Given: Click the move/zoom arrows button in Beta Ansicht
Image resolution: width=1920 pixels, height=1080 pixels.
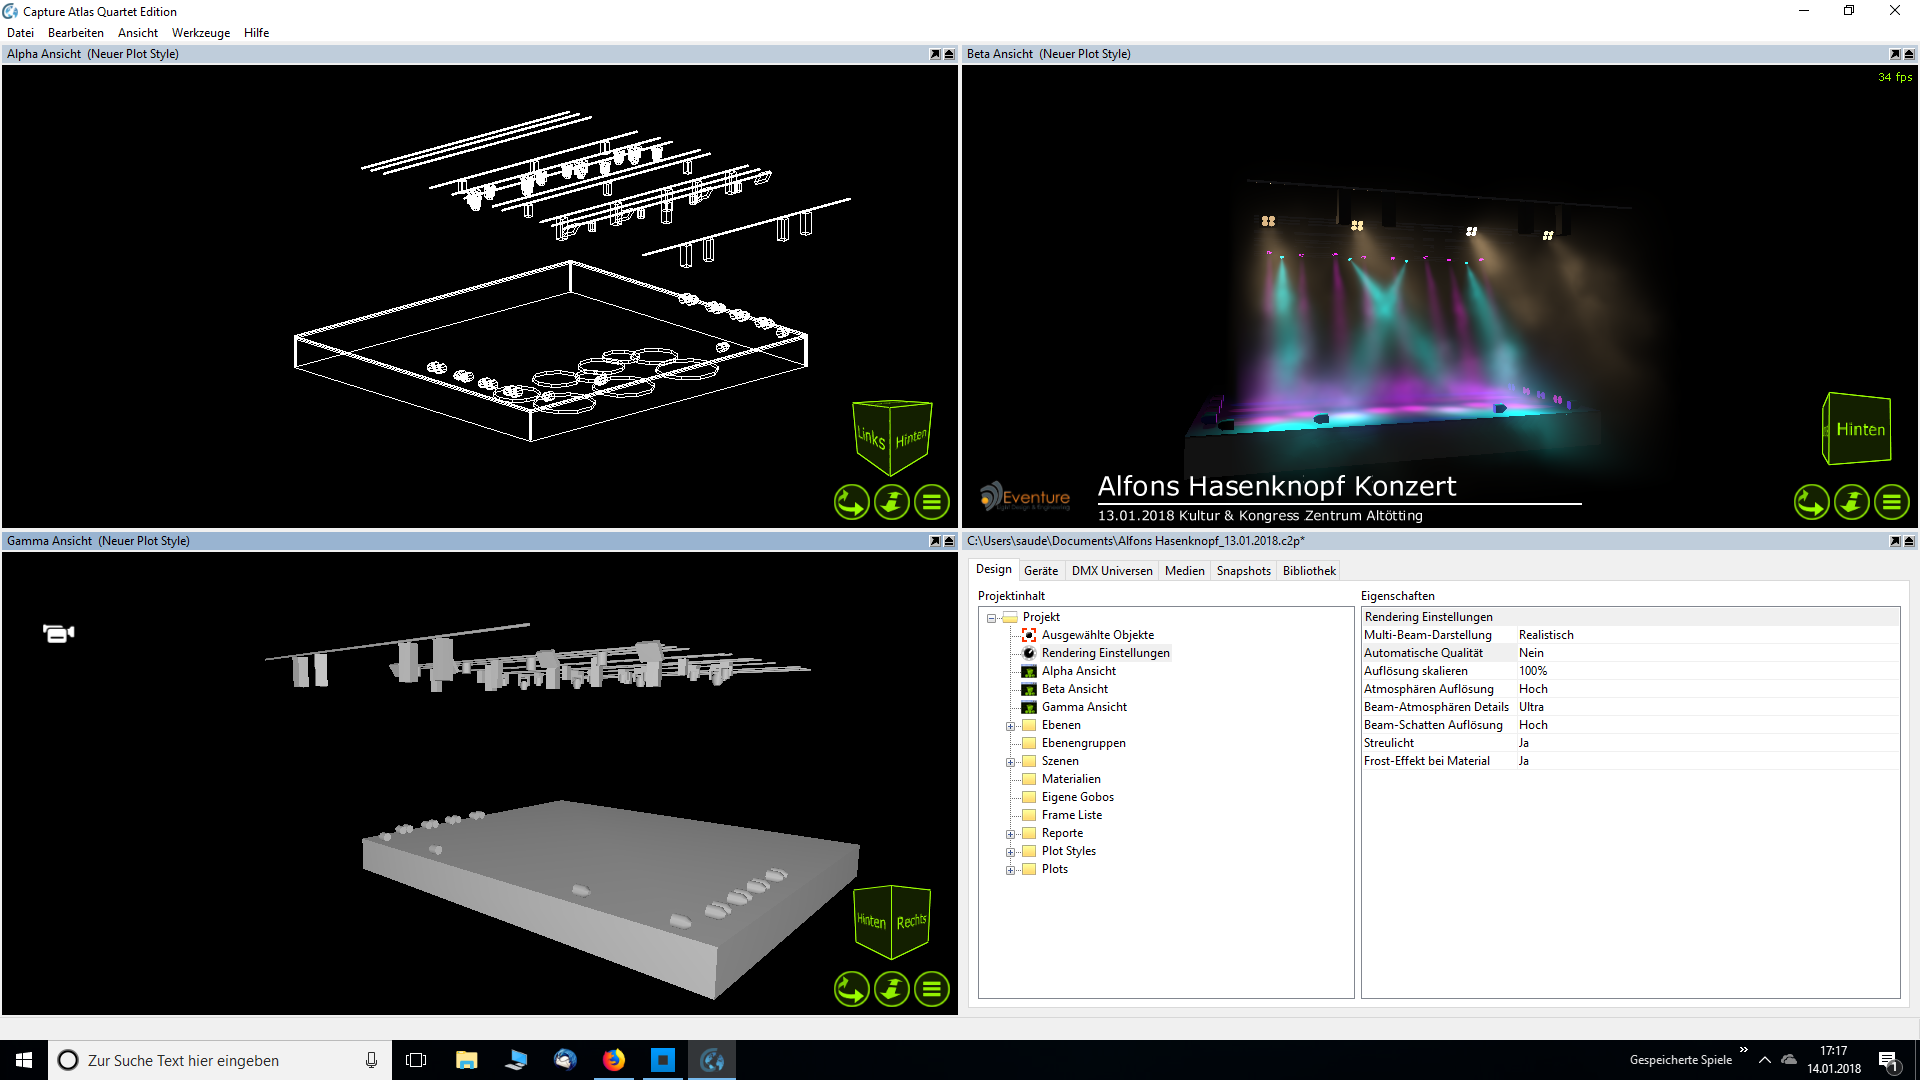Looking at the screenshot, I should pos(1852,502).
